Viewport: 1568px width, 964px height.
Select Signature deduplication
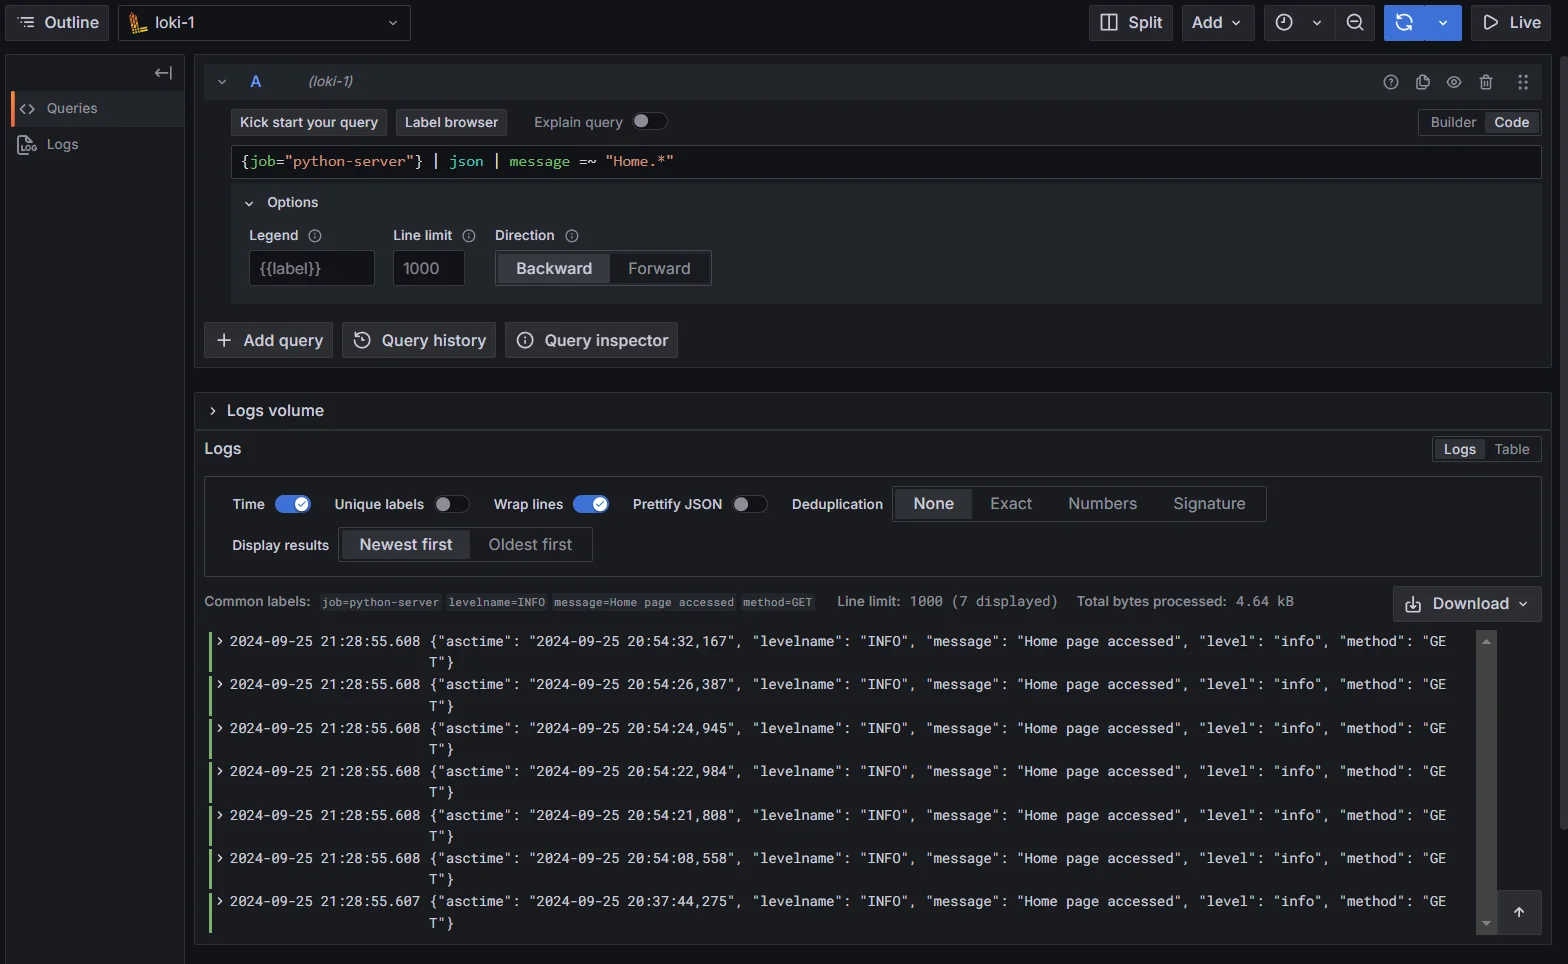click(x=1209, y=504)
